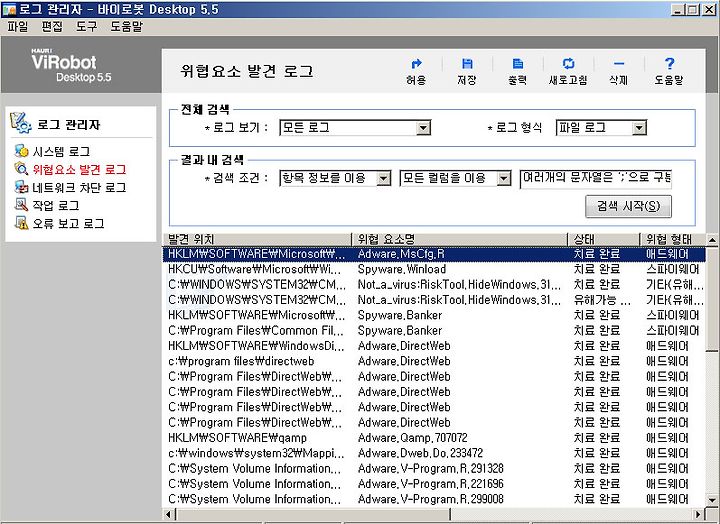Select the 오류 보고 로그 entry
720x524 pixels.
click(x=68, y=223)
